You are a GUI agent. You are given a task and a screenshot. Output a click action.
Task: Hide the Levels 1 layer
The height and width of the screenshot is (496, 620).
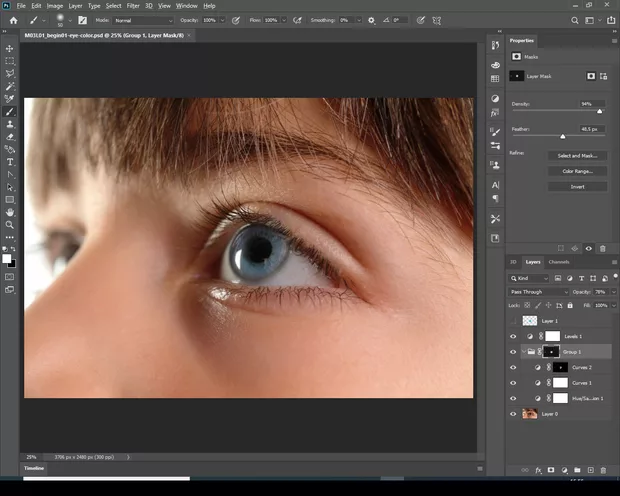click(x=513, y=336)
